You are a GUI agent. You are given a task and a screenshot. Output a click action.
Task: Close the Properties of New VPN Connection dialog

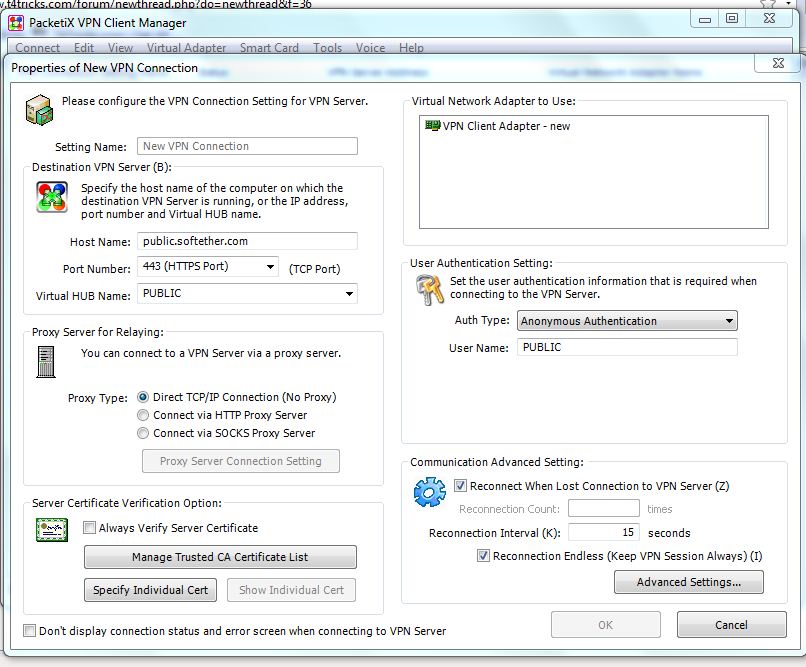[778, 63]
